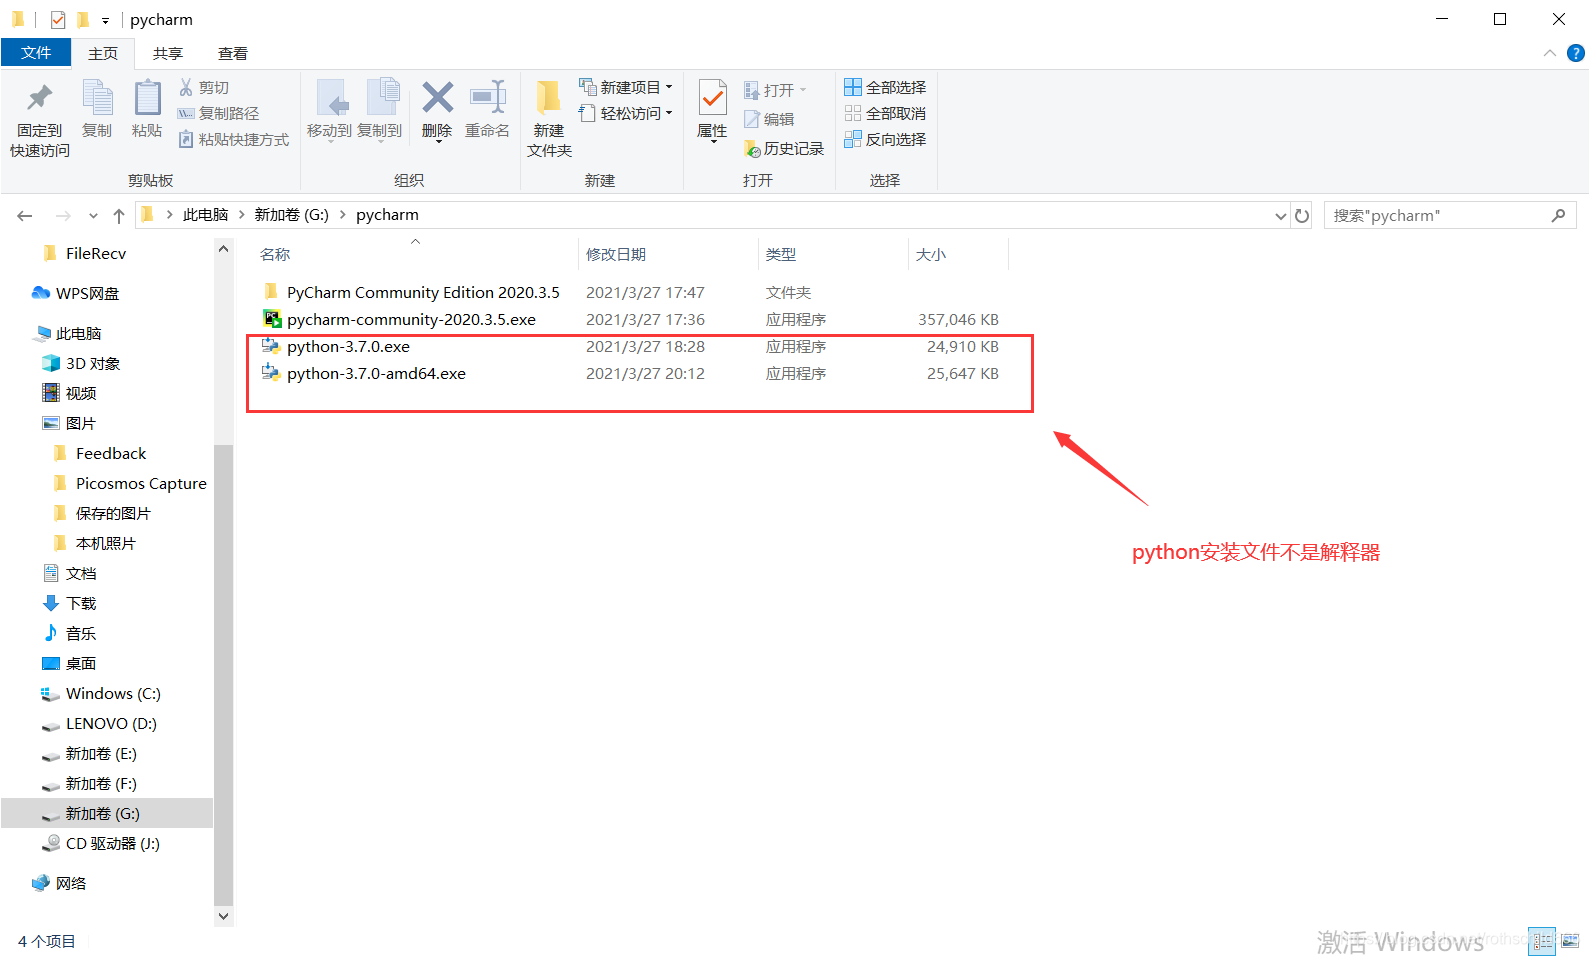1590x957 pixels.
Task: Go forward with the Forward arrow
Action: tap(63, 216)
